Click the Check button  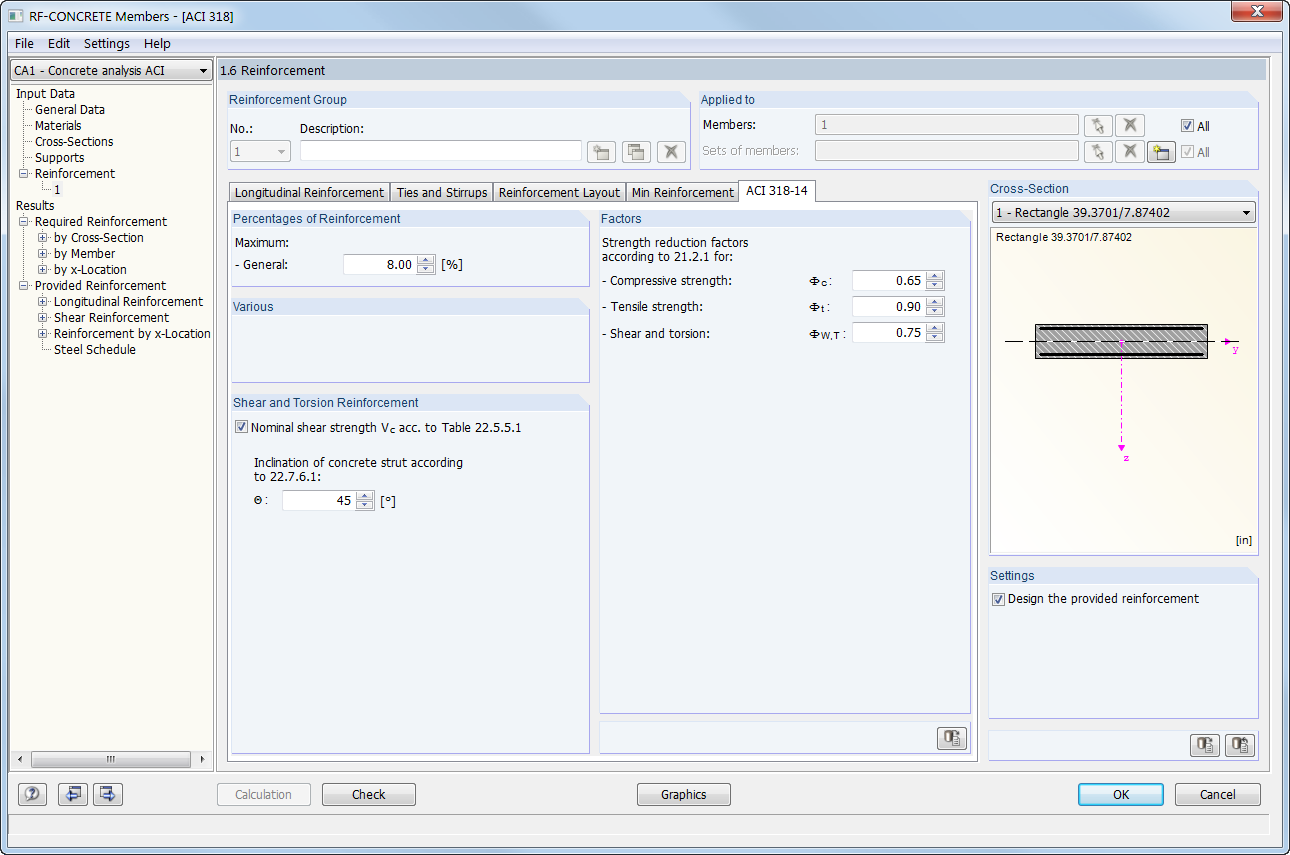coord(369,794)
